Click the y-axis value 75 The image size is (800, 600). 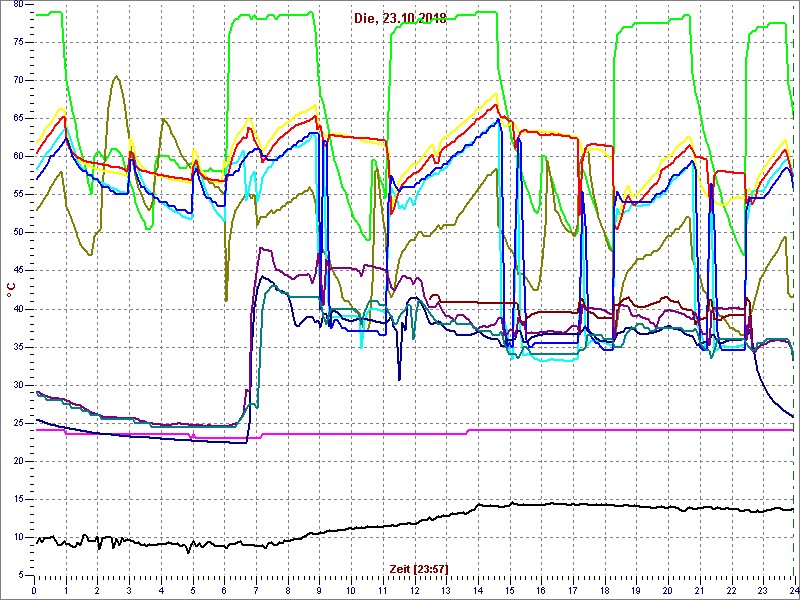(x=18, y=42)
